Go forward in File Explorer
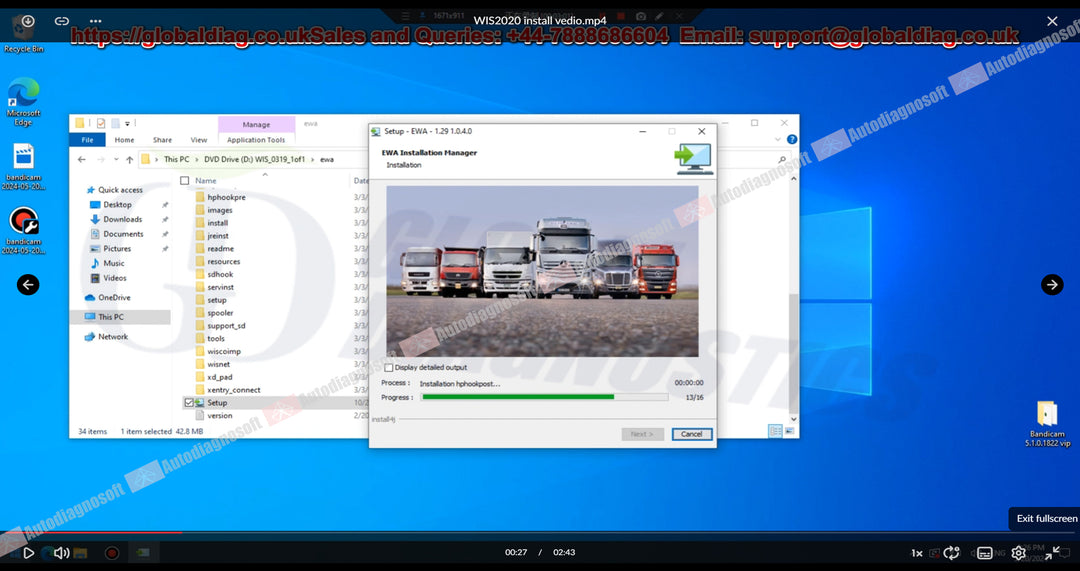Viewport: 1080px width, 571px height. point(99,160)
